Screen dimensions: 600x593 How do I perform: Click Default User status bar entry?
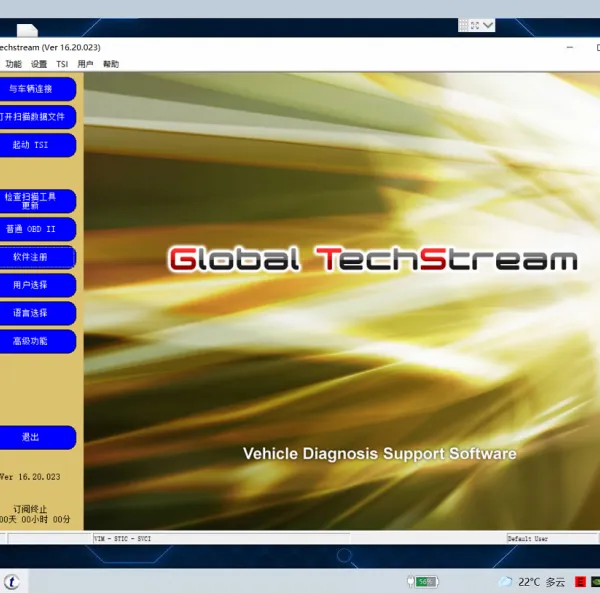point(527,539)
